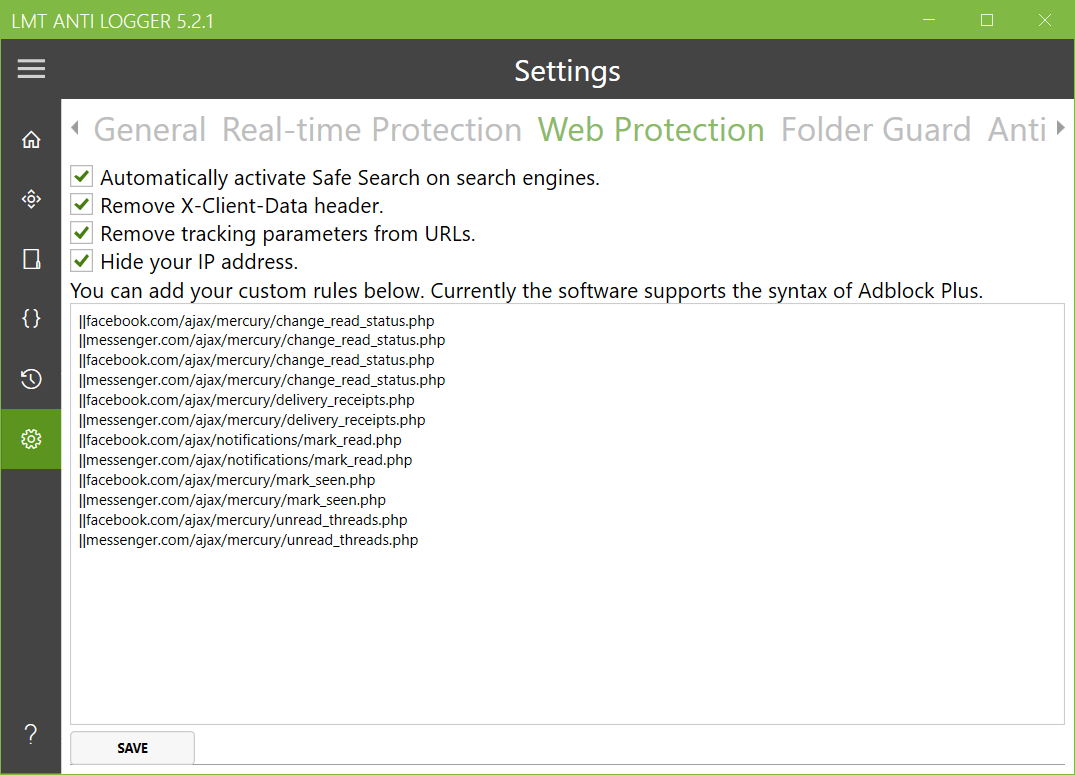Viewport: 1075px width, 775px height.
Task: Click inside the custom rules text area
Action: (567, 630)
